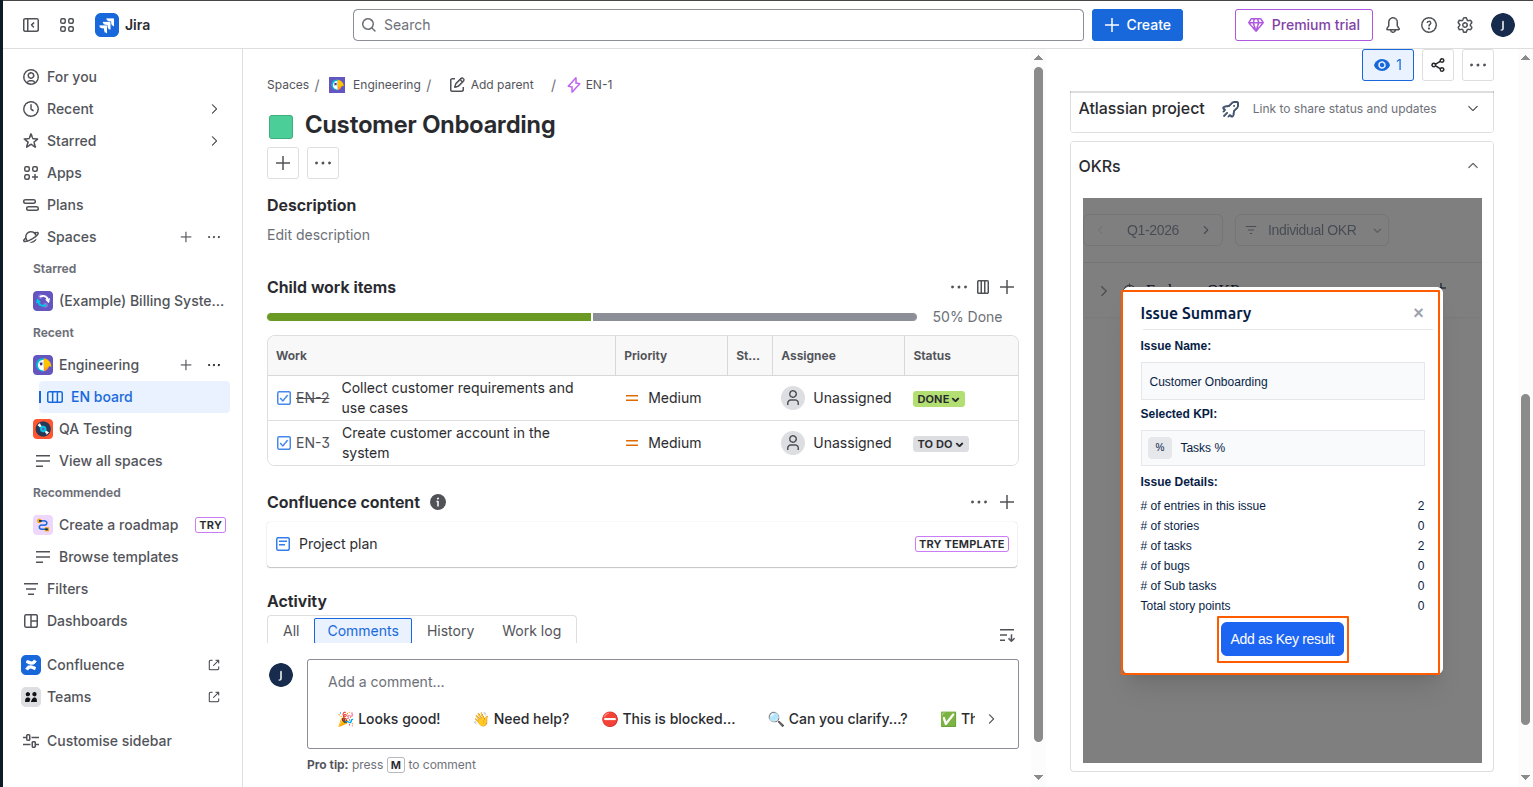Collapse the OKRs panel
This screenshot has width=1533, height=787.
click(1473, 166)
